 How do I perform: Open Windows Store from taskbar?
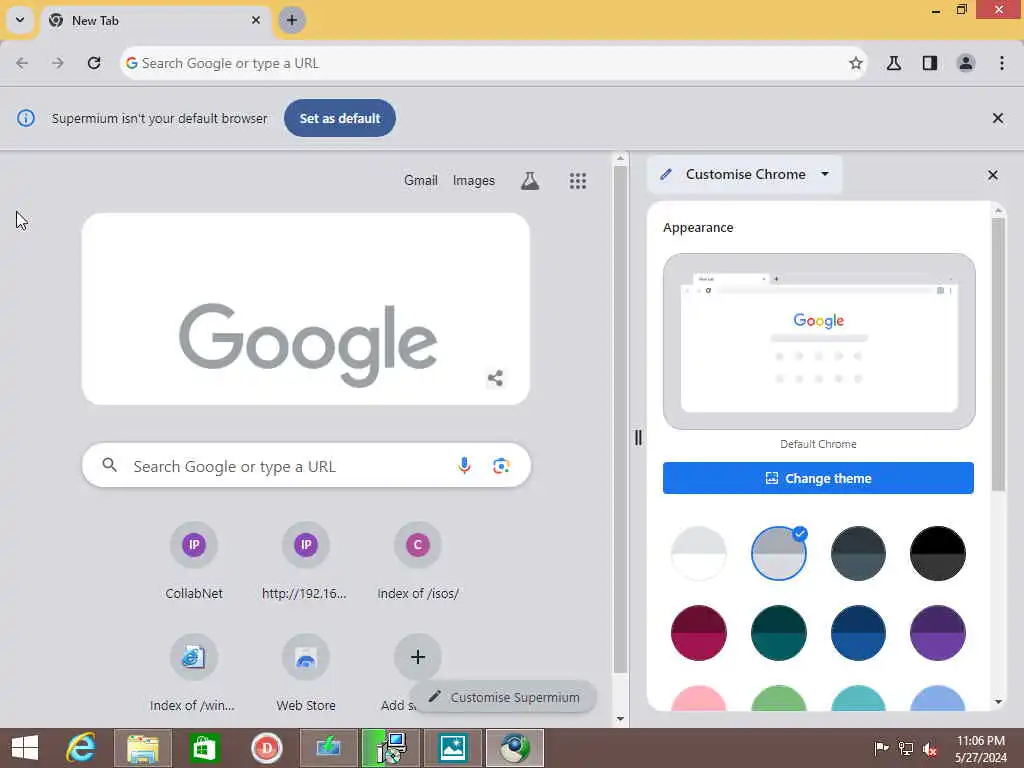(204, 748)
